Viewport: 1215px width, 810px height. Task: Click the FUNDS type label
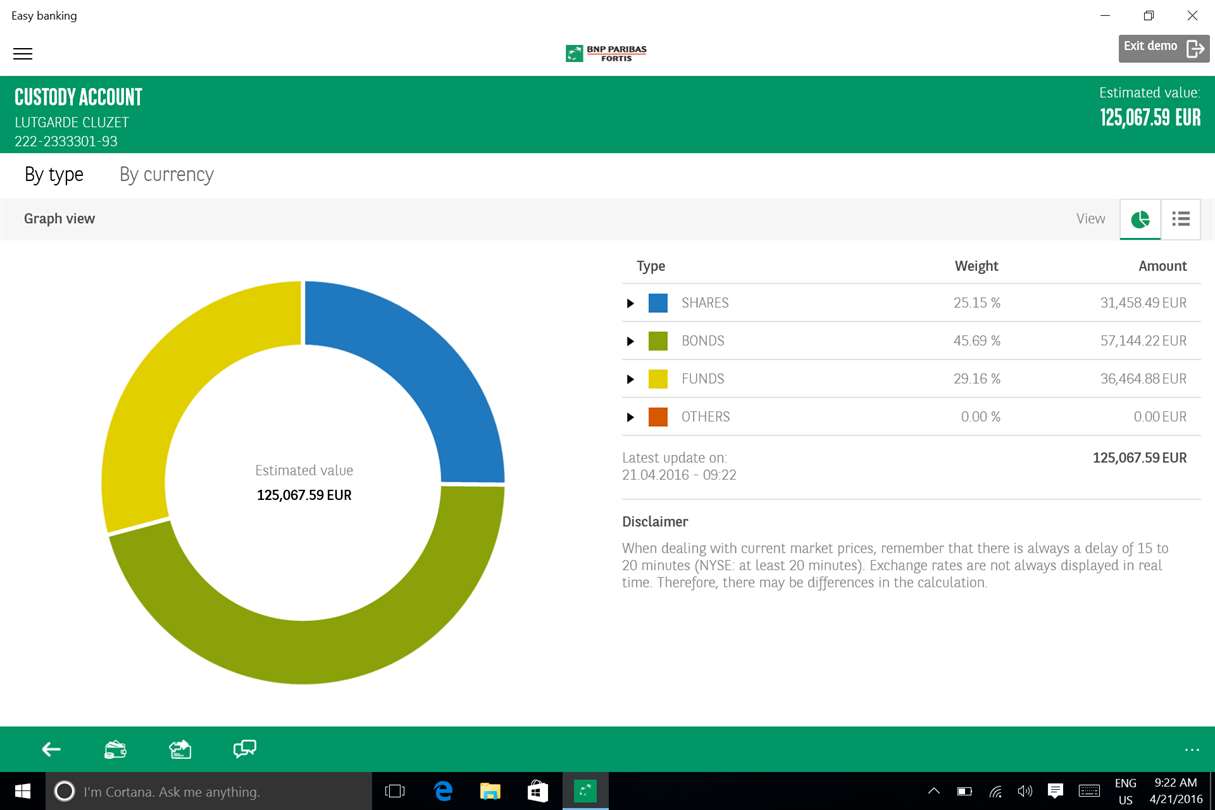(703, 379)
